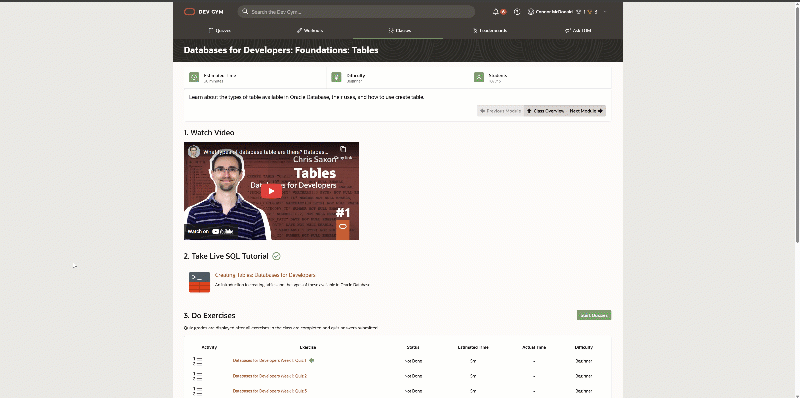Play the Tables YouTube video
The height and width of the screenshot is (398, 800).
(x=271, y=191)
